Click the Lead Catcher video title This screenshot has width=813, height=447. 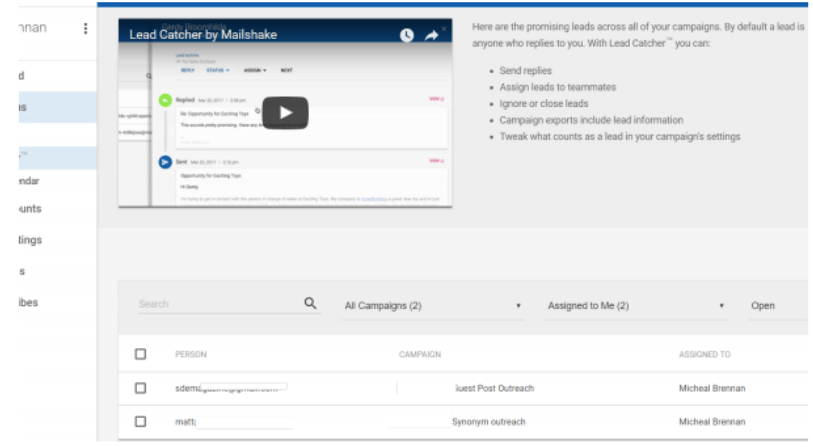point(203,35)
